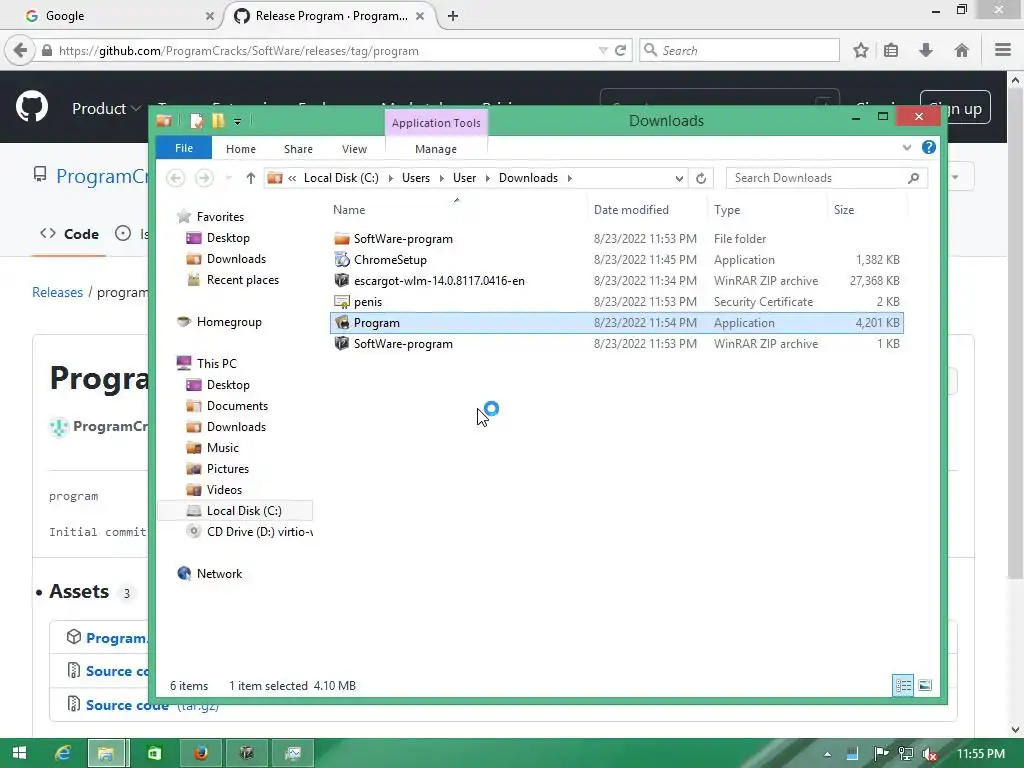Open Windows Store from taskbar
The height and width of the screenshot is (768, 1024).
click(154, 753)
